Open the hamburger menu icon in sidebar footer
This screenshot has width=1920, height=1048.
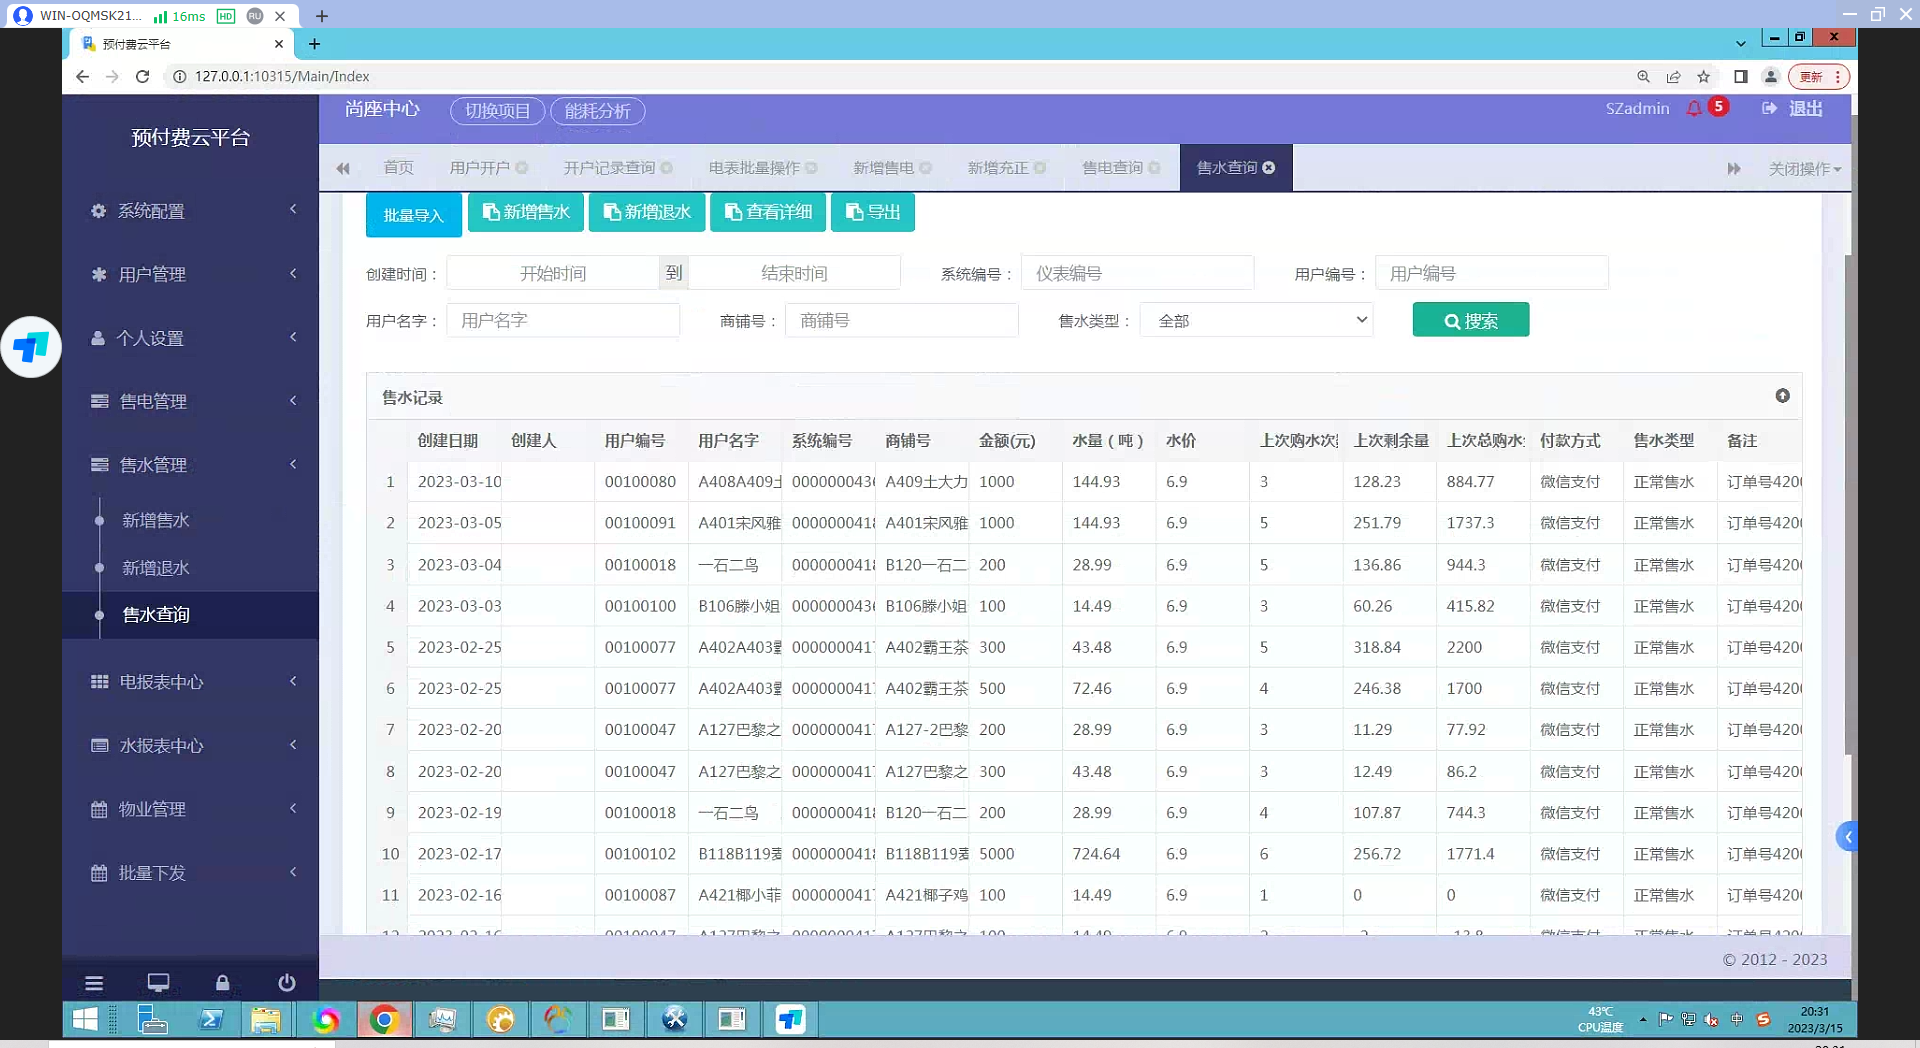pos(94,983)
